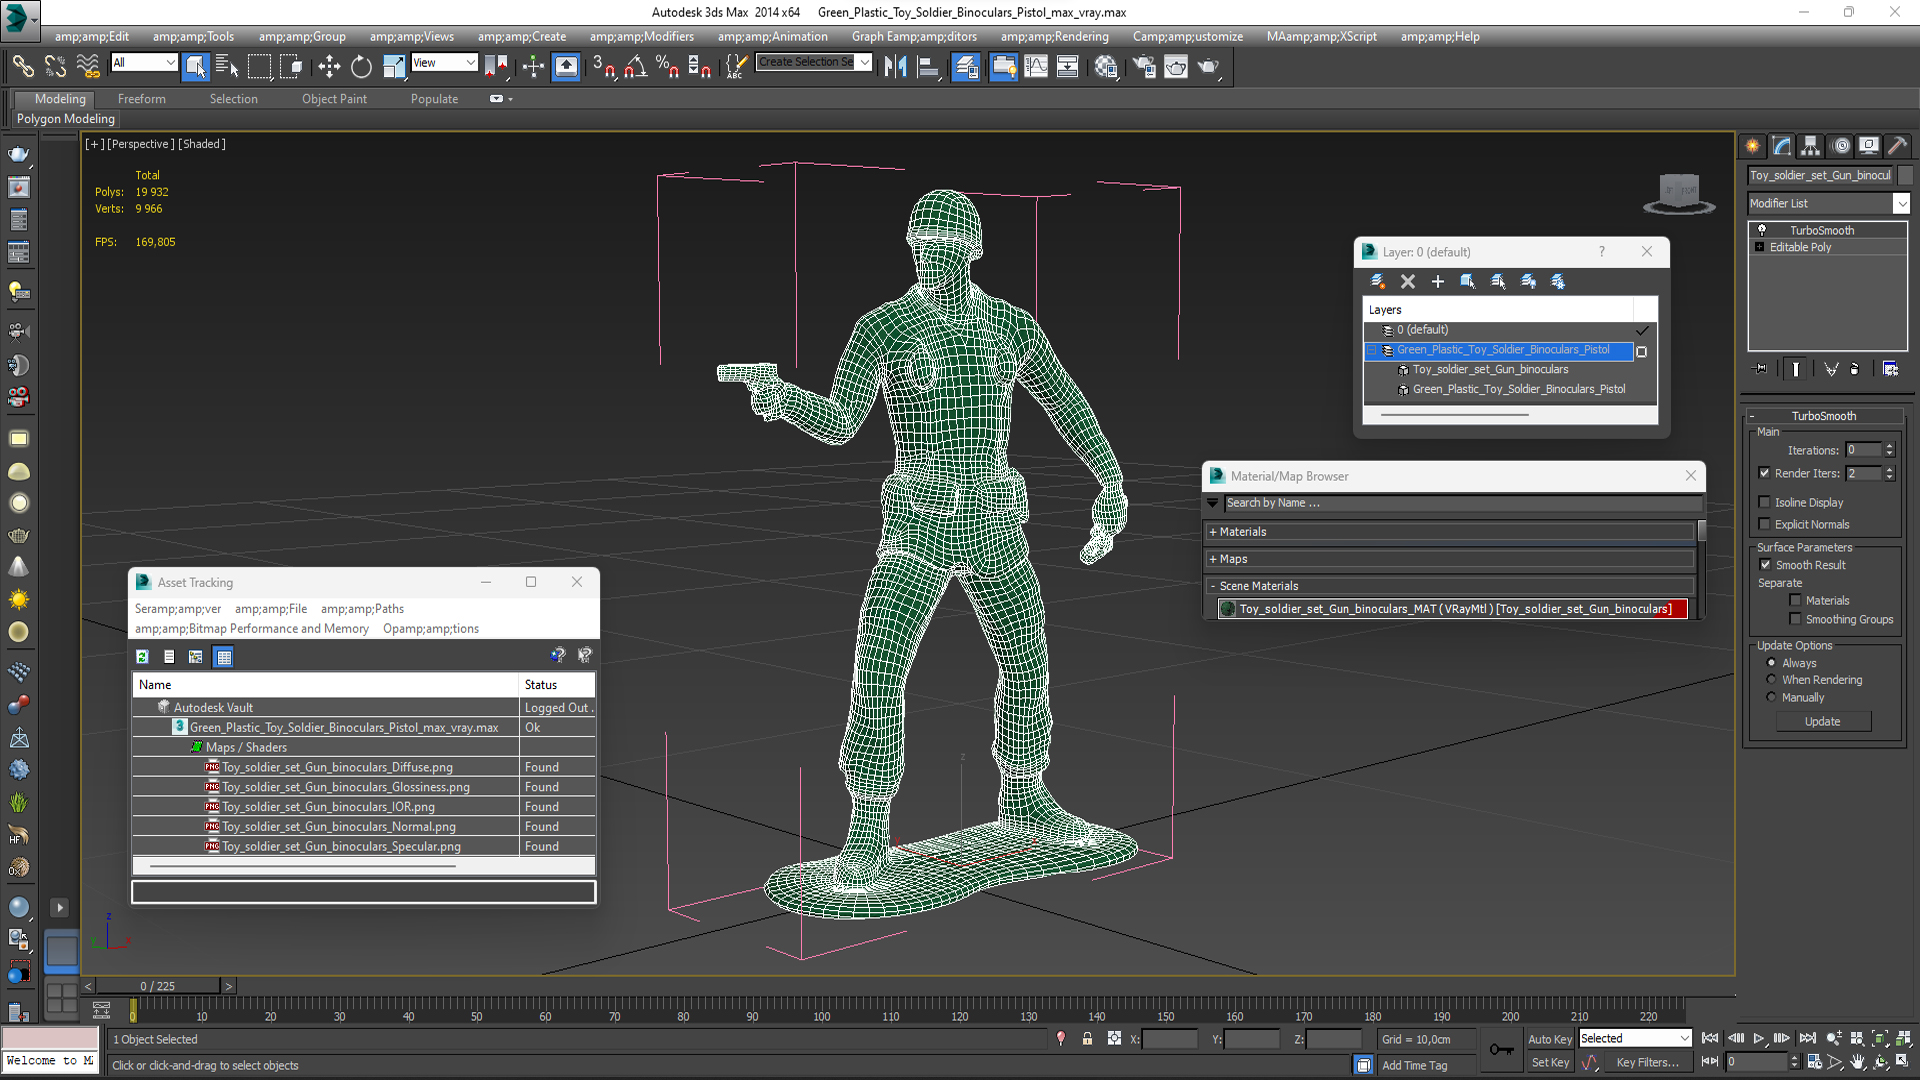1920x1080 pixels.
Task: Click the object color swatch beside name
Action: click(x=1905, y=175)
